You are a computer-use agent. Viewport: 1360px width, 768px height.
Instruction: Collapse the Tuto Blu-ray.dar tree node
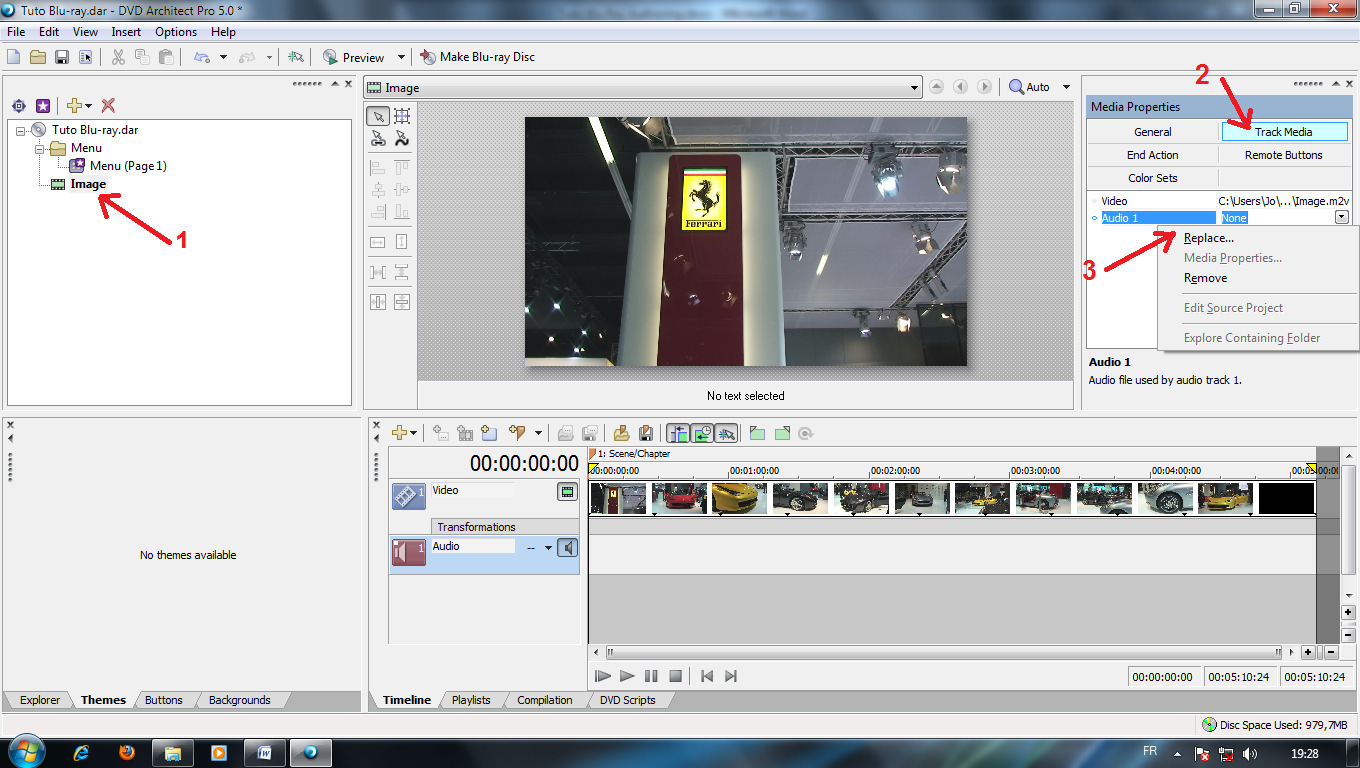[20, 130]
